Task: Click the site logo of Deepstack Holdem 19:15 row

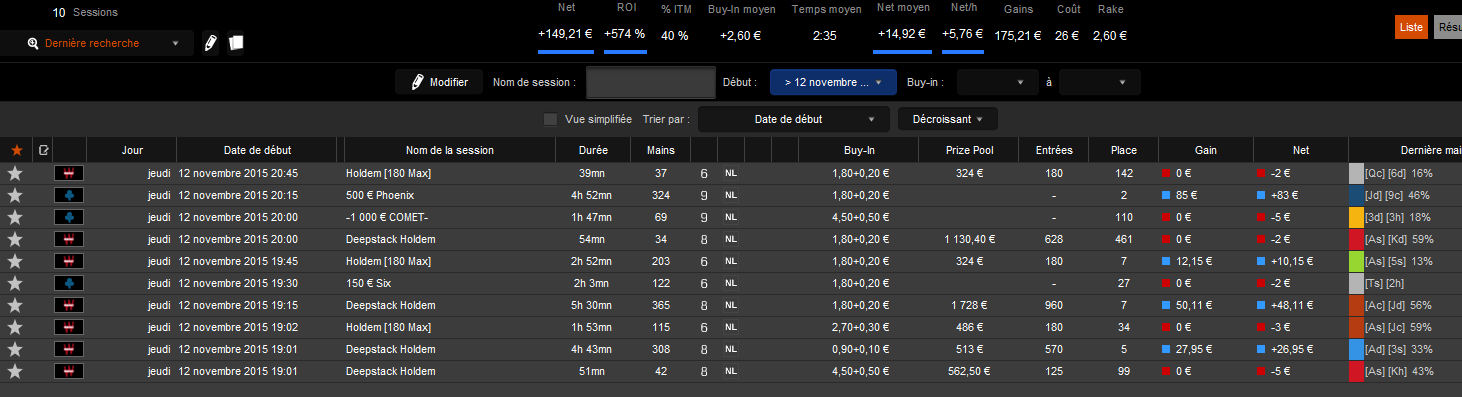Action: [x=70, y=305]
